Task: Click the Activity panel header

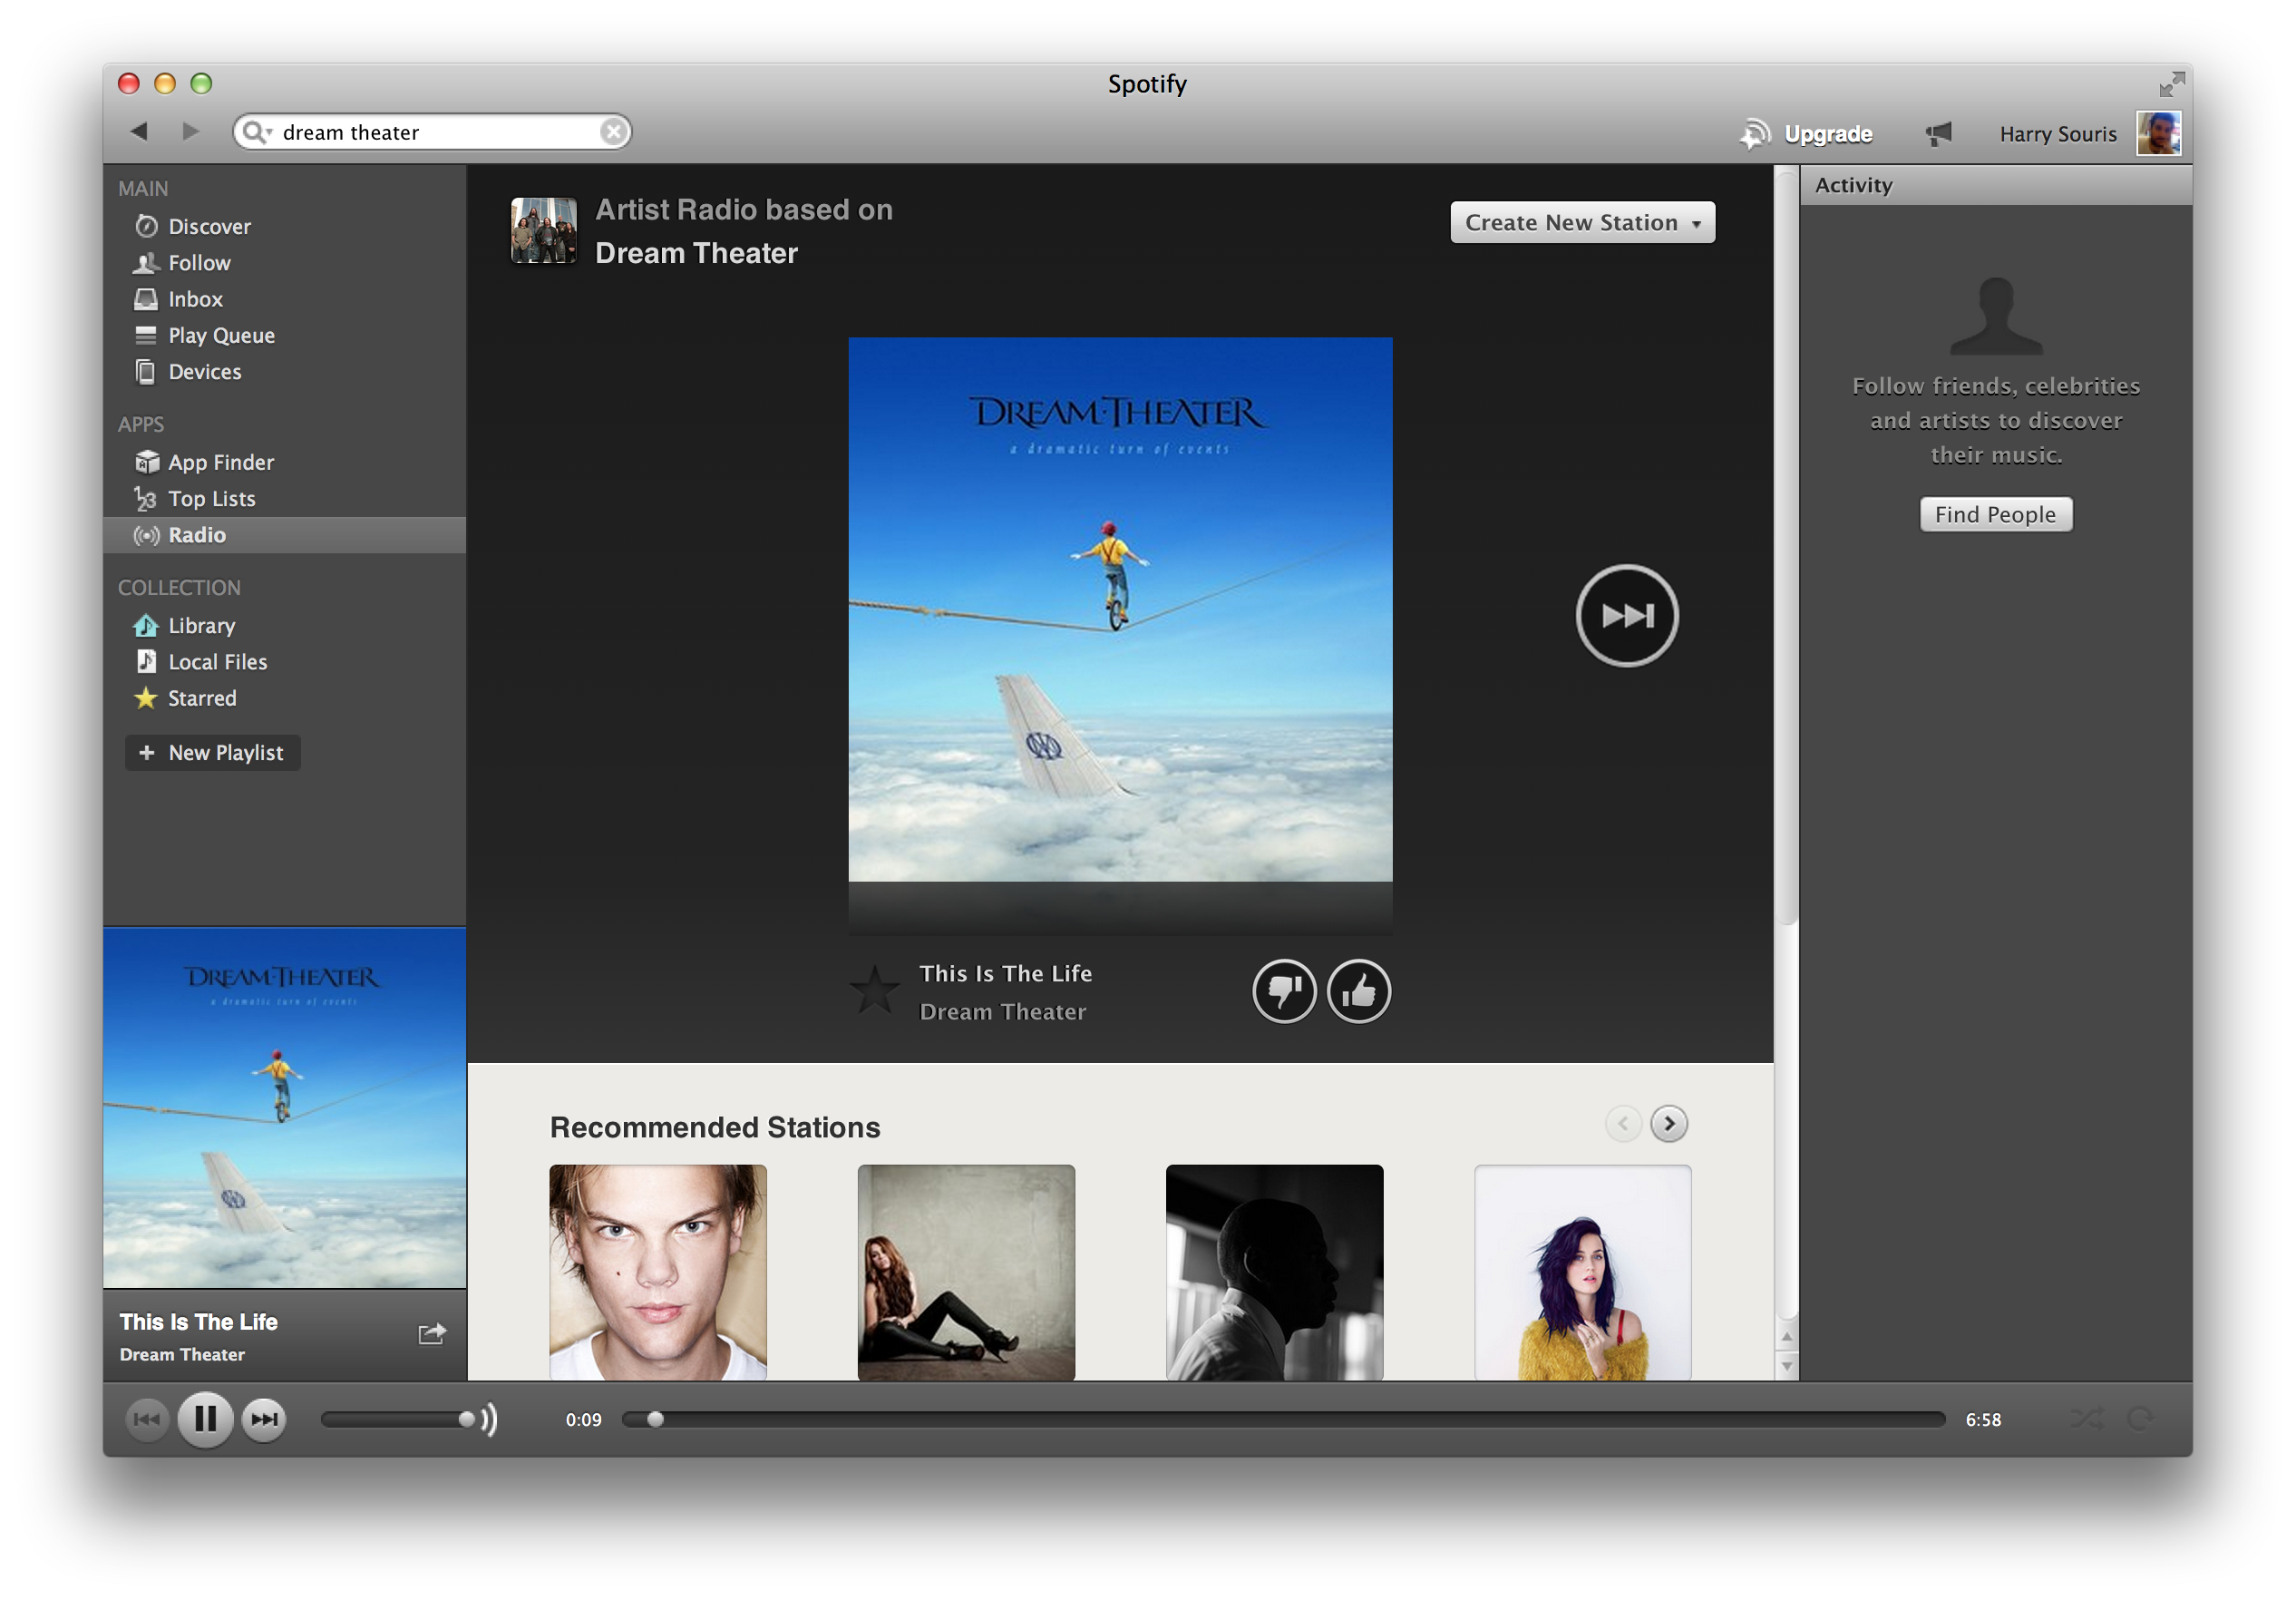Action: click(x=1996, y=185)
